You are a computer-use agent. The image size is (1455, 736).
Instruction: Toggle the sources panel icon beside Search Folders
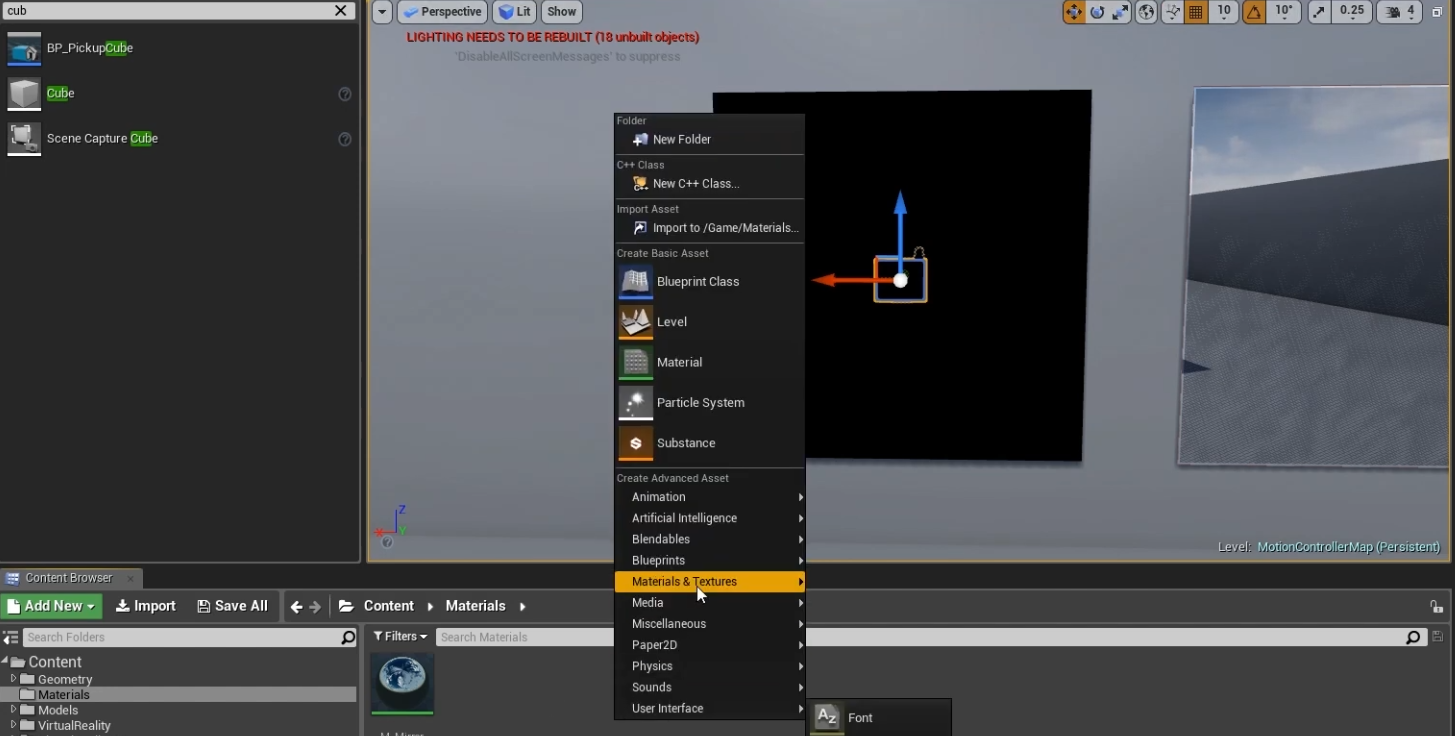[11, 637]
